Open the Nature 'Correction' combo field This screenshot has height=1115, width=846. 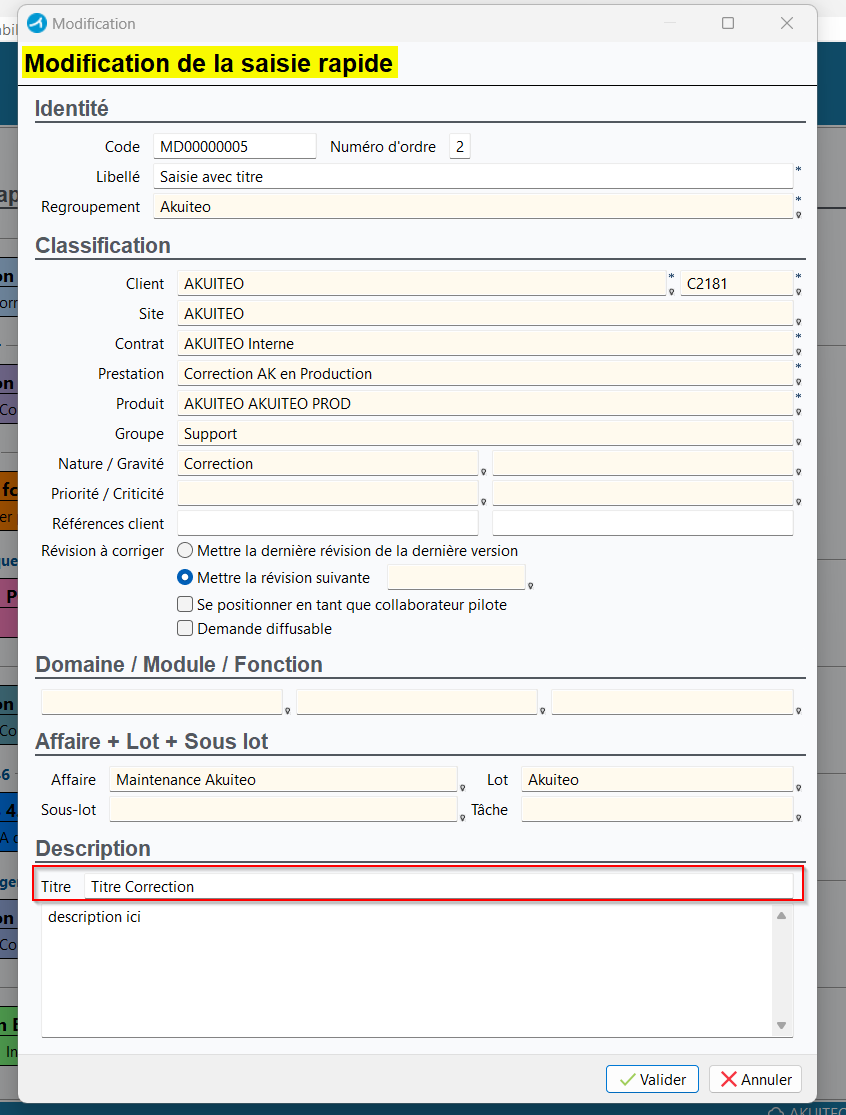point(328,464)
